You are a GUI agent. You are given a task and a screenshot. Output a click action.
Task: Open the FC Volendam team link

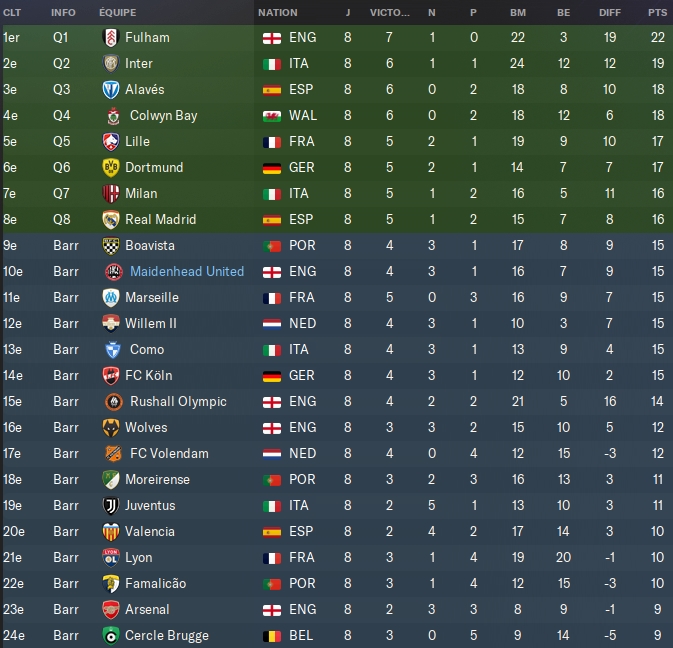coord(167,453)
